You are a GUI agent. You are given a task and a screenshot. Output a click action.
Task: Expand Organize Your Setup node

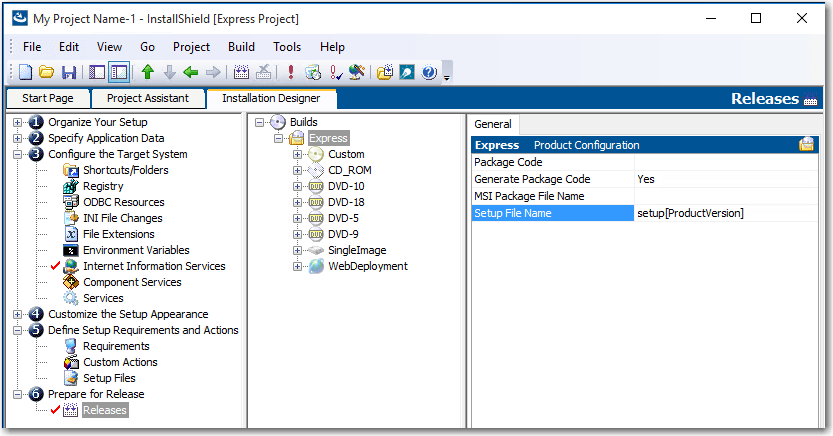[18, 122]
